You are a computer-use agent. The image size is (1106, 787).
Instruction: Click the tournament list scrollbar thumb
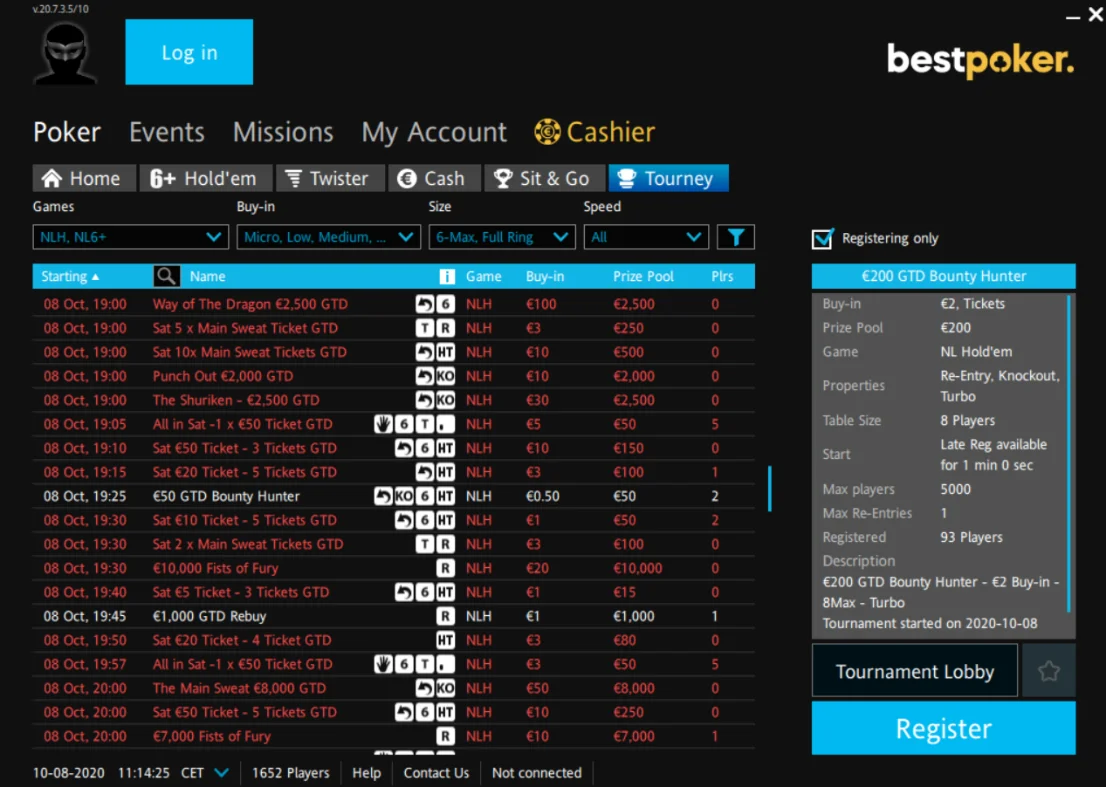click(770, 488)
